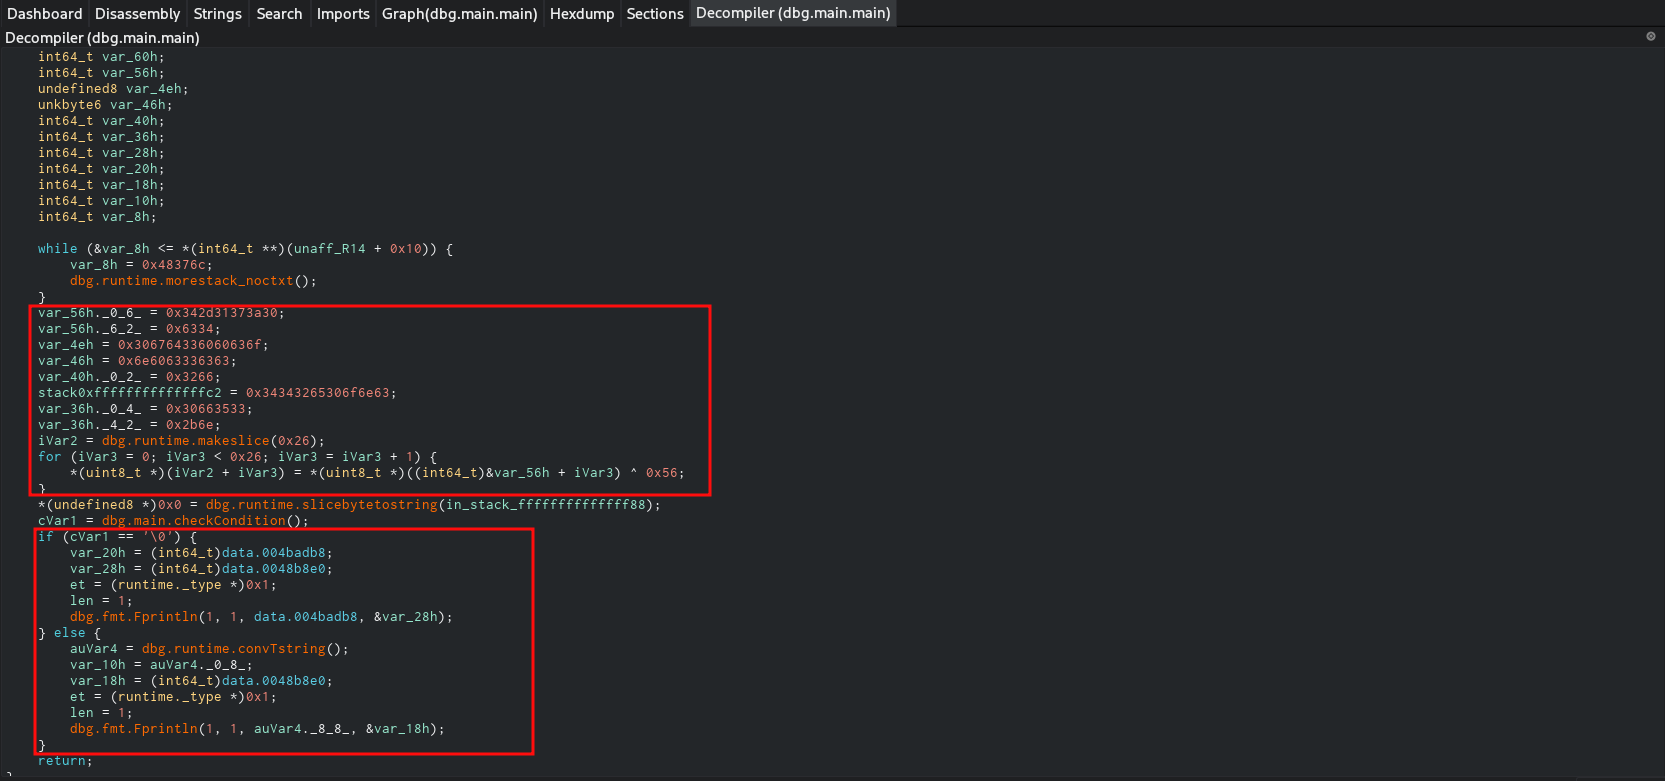Open the Graph(dbg.main.main) tab
Viewport: 1665px width, 781px height.
[x=459, y=14]
